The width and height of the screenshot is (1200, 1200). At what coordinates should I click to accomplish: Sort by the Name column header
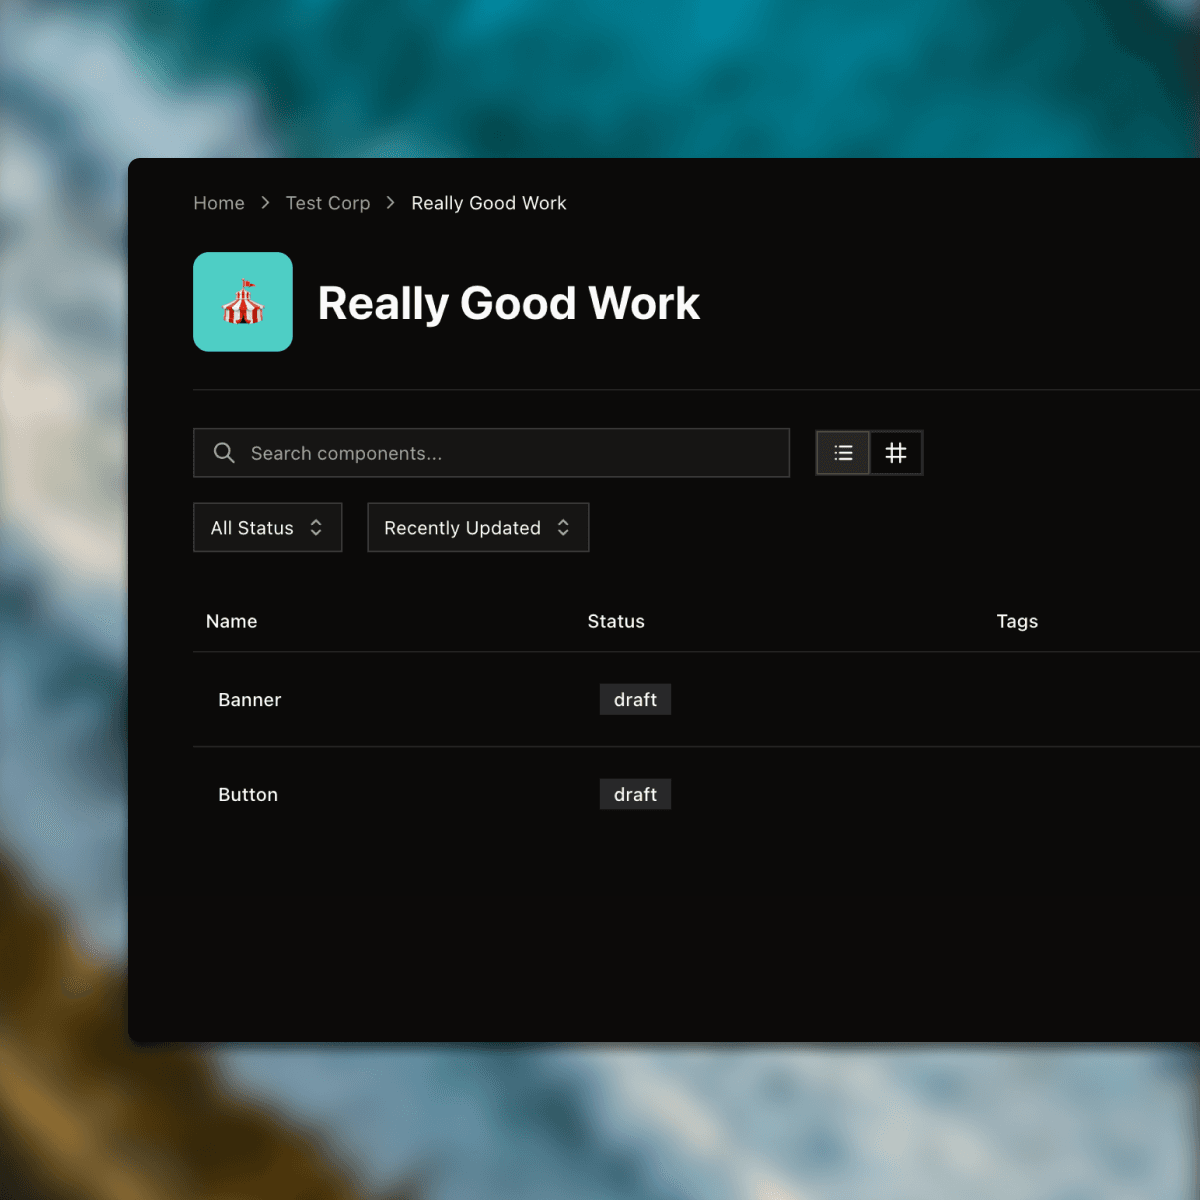pyautogui.click(x=232, y=621)
